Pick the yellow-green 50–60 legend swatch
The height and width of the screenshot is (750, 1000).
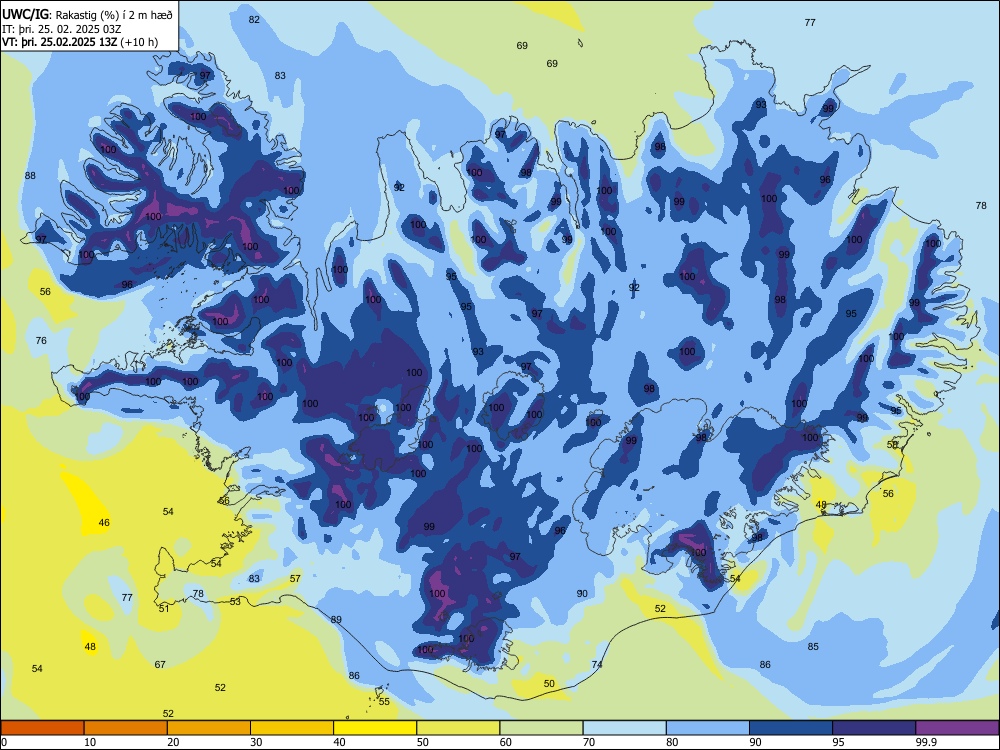point(458,728)
